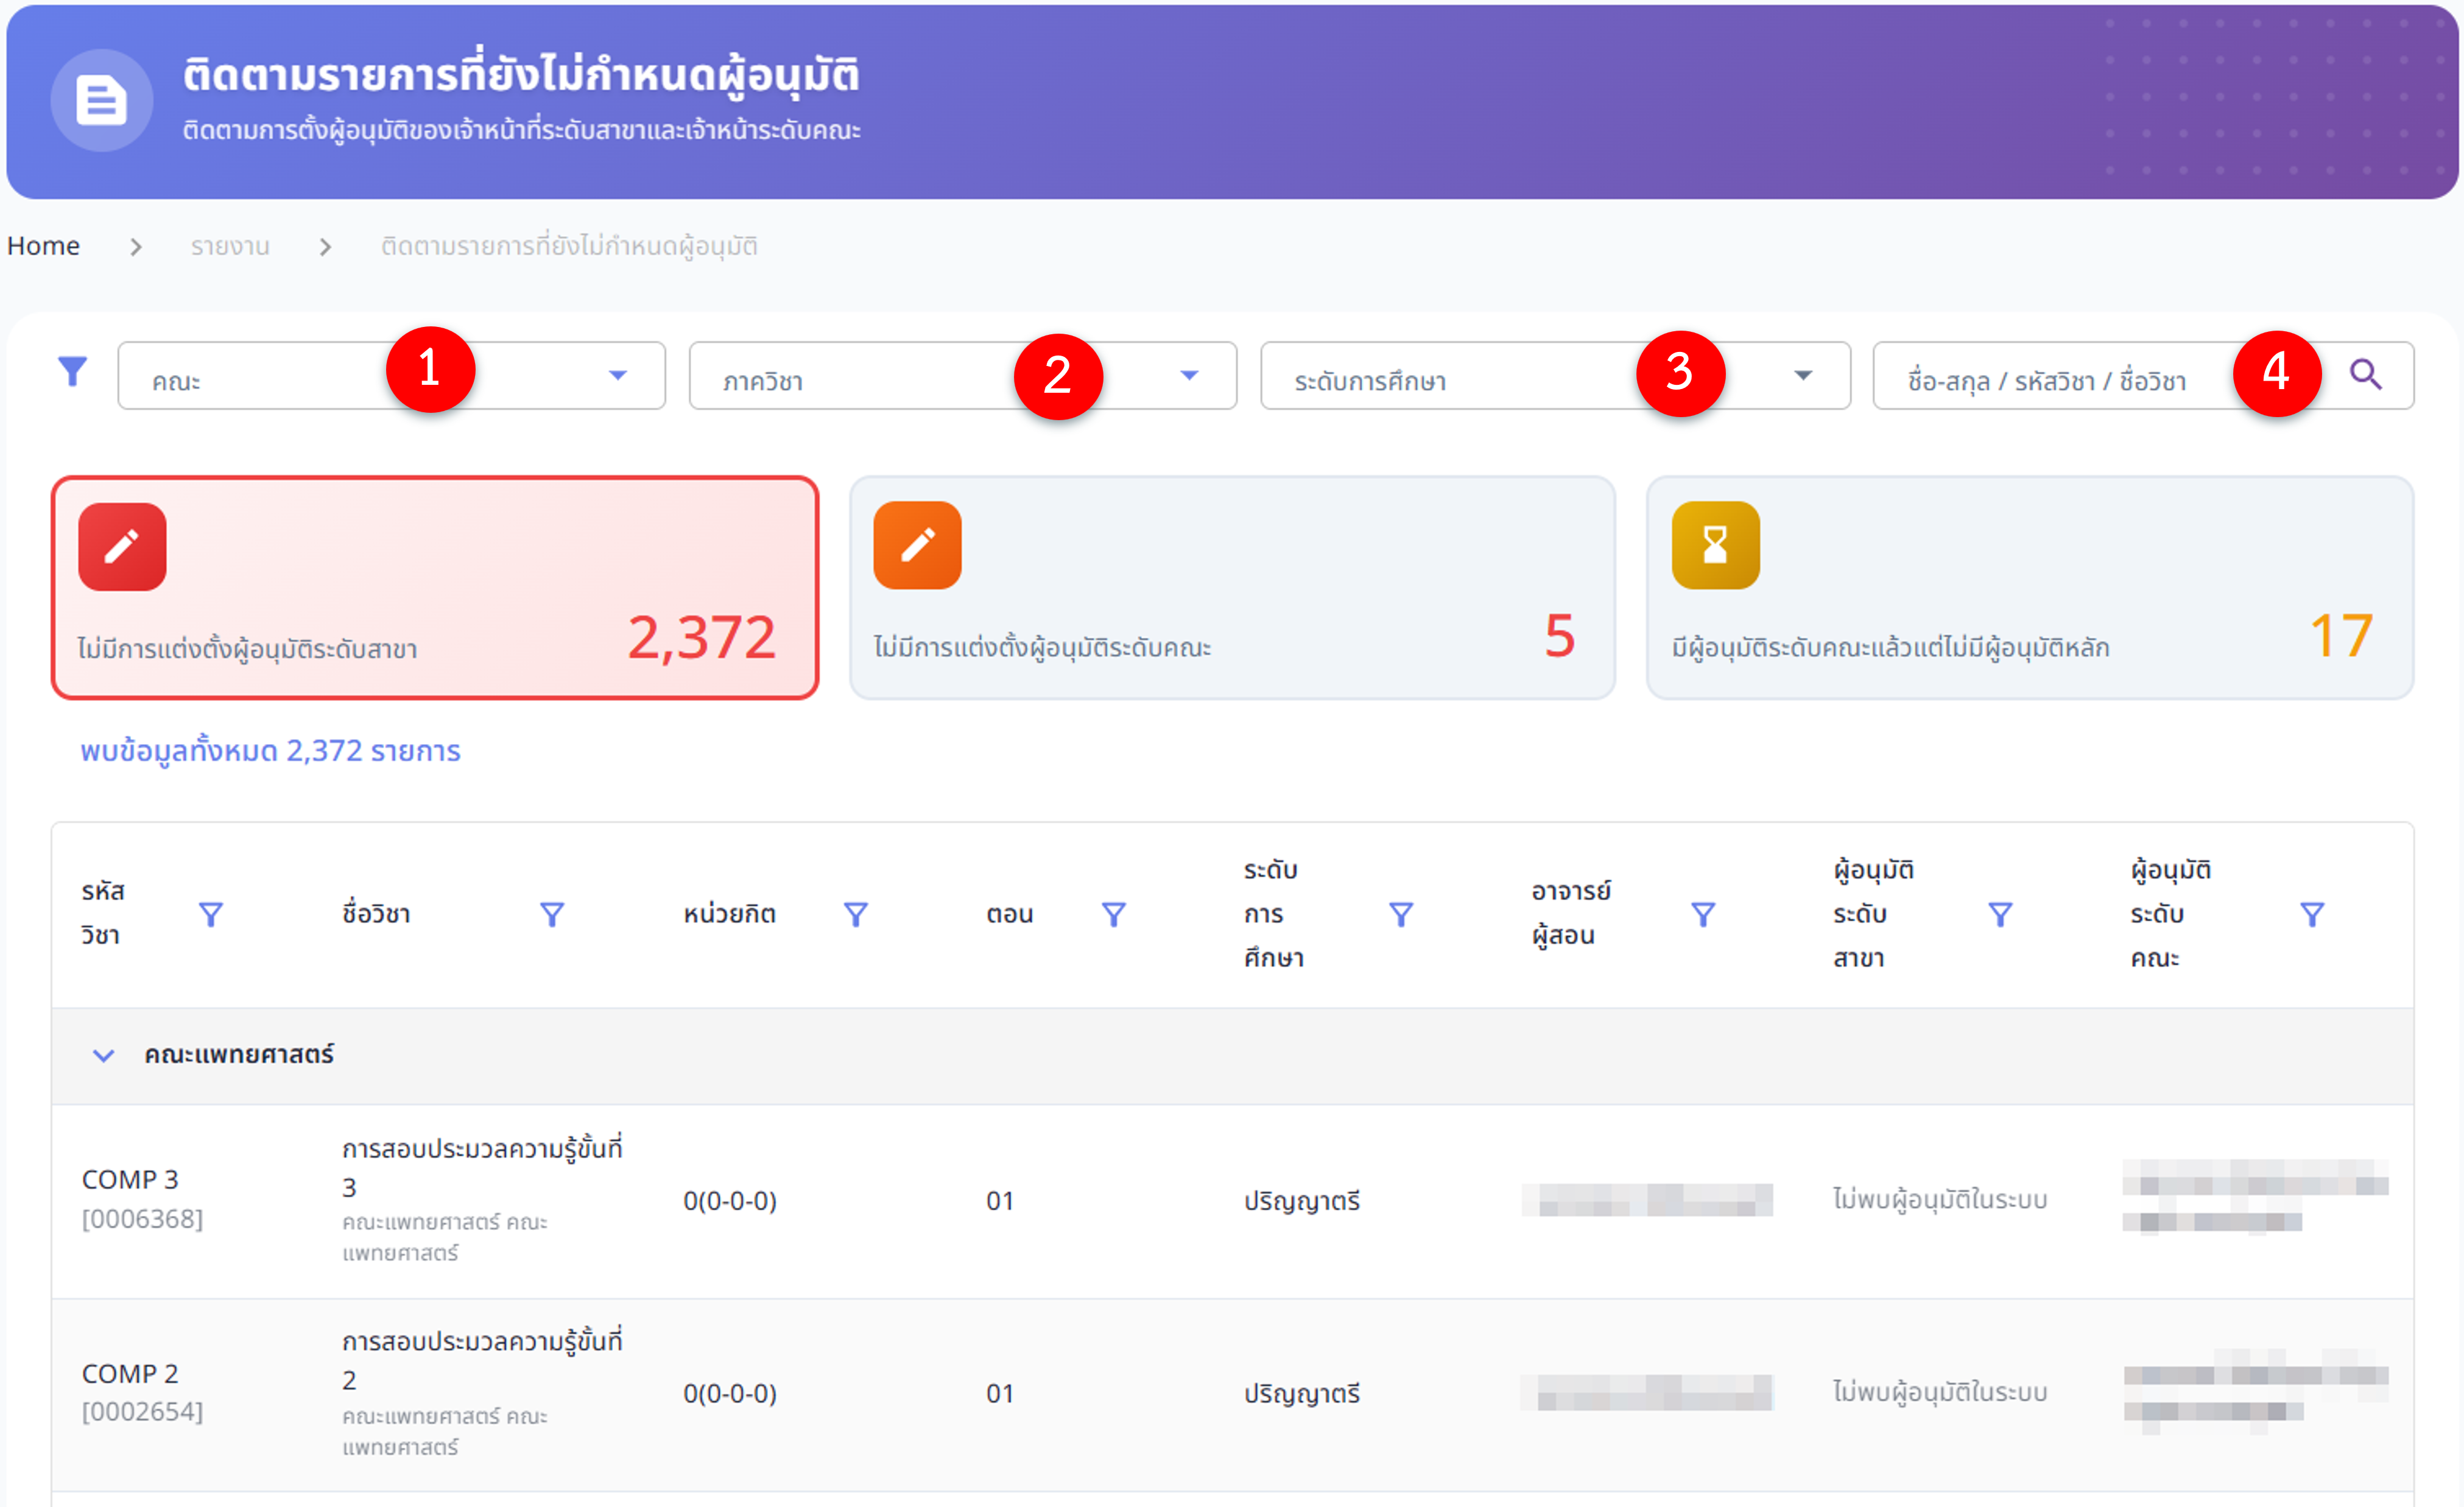Image resolution: width=2464 pixels, height=1507 pixels.
Task: Select the card showing 17 items
Action: (2030, 588)
